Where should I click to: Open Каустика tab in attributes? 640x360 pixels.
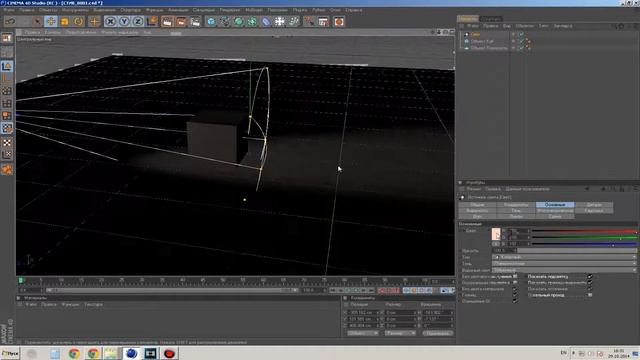594,211
